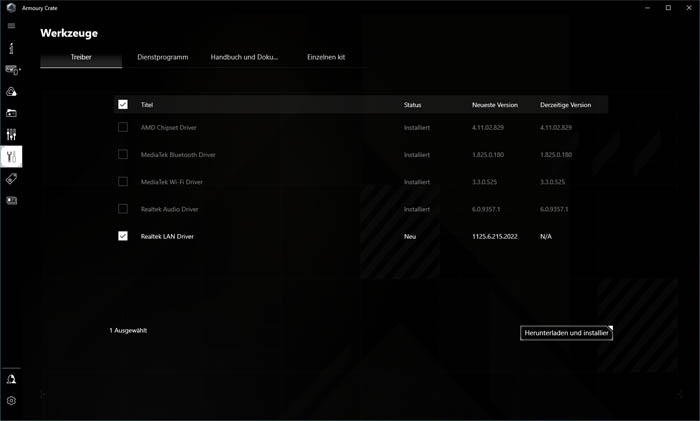Open the Einzelnen kit tab
The height and width of the screenshot is (421, 700).
(x=326, y=57)
